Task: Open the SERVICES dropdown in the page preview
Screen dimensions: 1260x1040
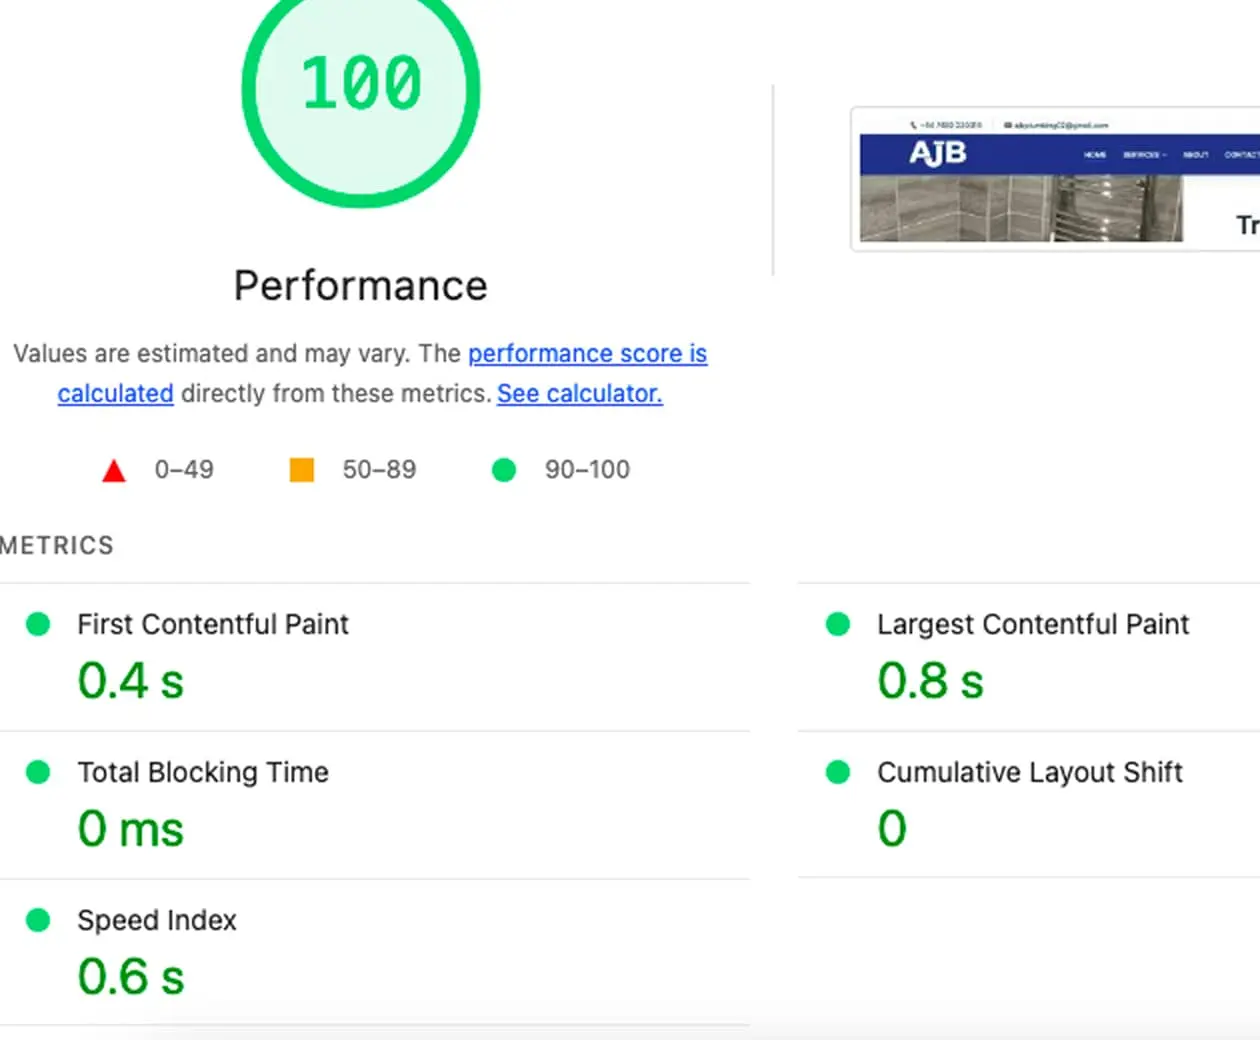Action: (1145, 155)
